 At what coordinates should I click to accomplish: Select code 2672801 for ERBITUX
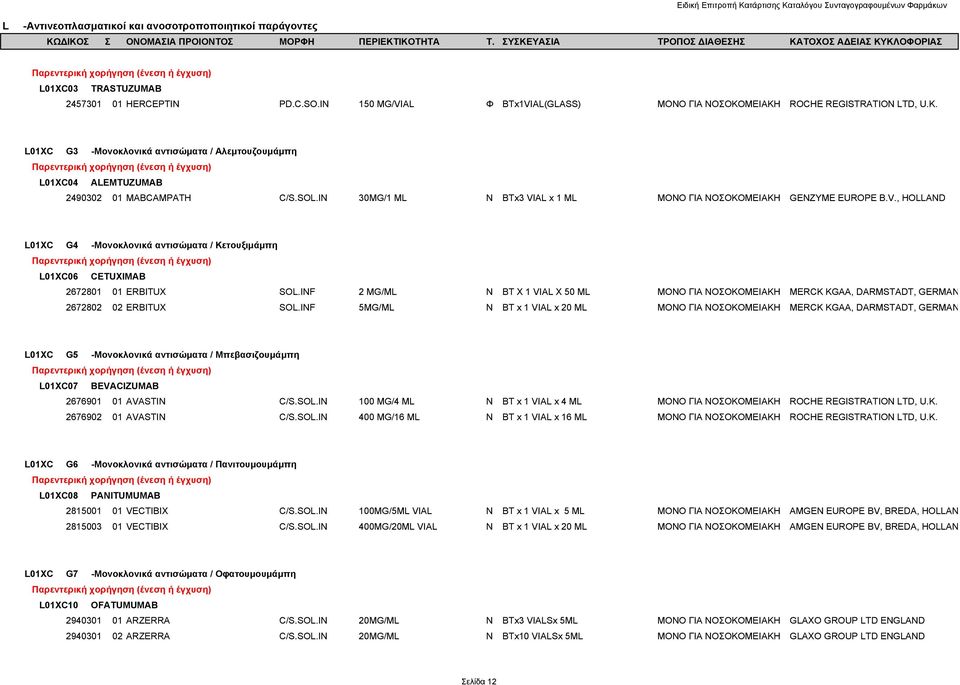pyautogui.click(x=83, y=292)
